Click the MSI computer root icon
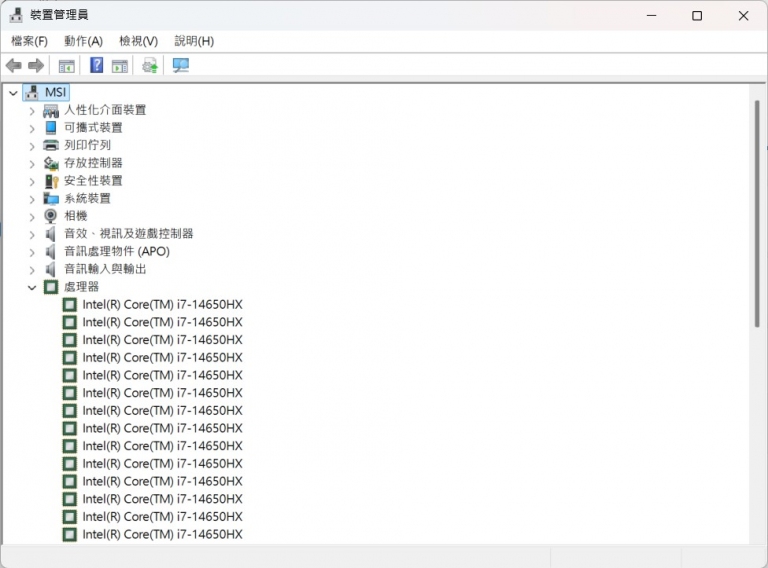This screenshot has width=768, height=568. [32, 92]
